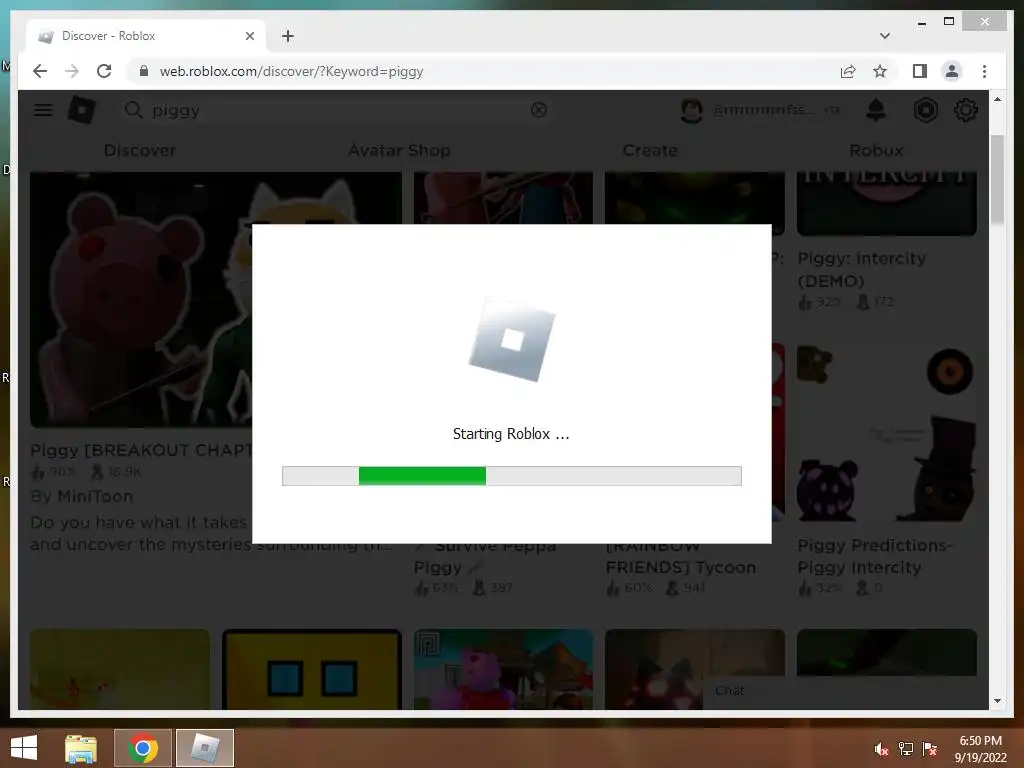Screen dimensions: 1024x768
Task: Open Chrome side panel icon
Action: 920,71
